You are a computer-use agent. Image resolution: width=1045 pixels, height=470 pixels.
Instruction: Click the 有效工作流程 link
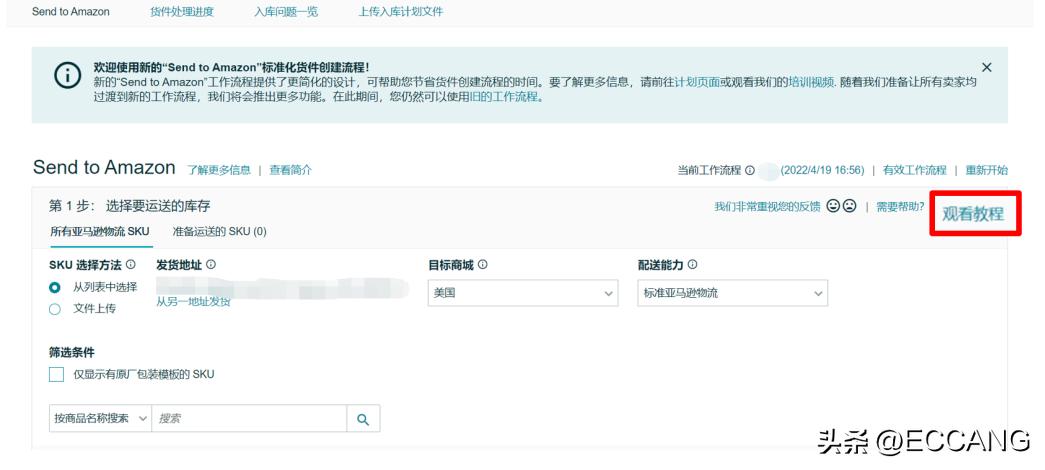(914, 170)
